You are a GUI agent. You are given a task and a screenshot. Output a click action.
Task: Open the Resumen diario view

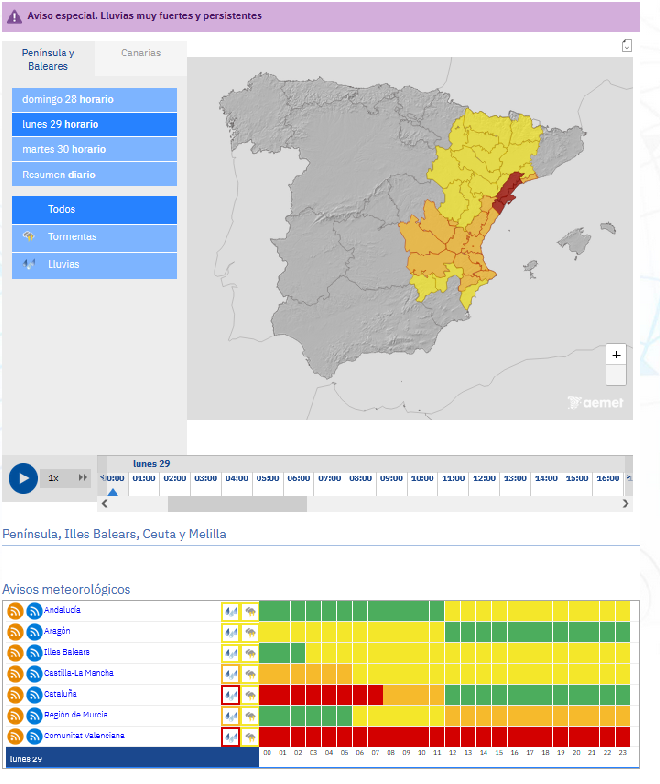click(x=94, y=174)
